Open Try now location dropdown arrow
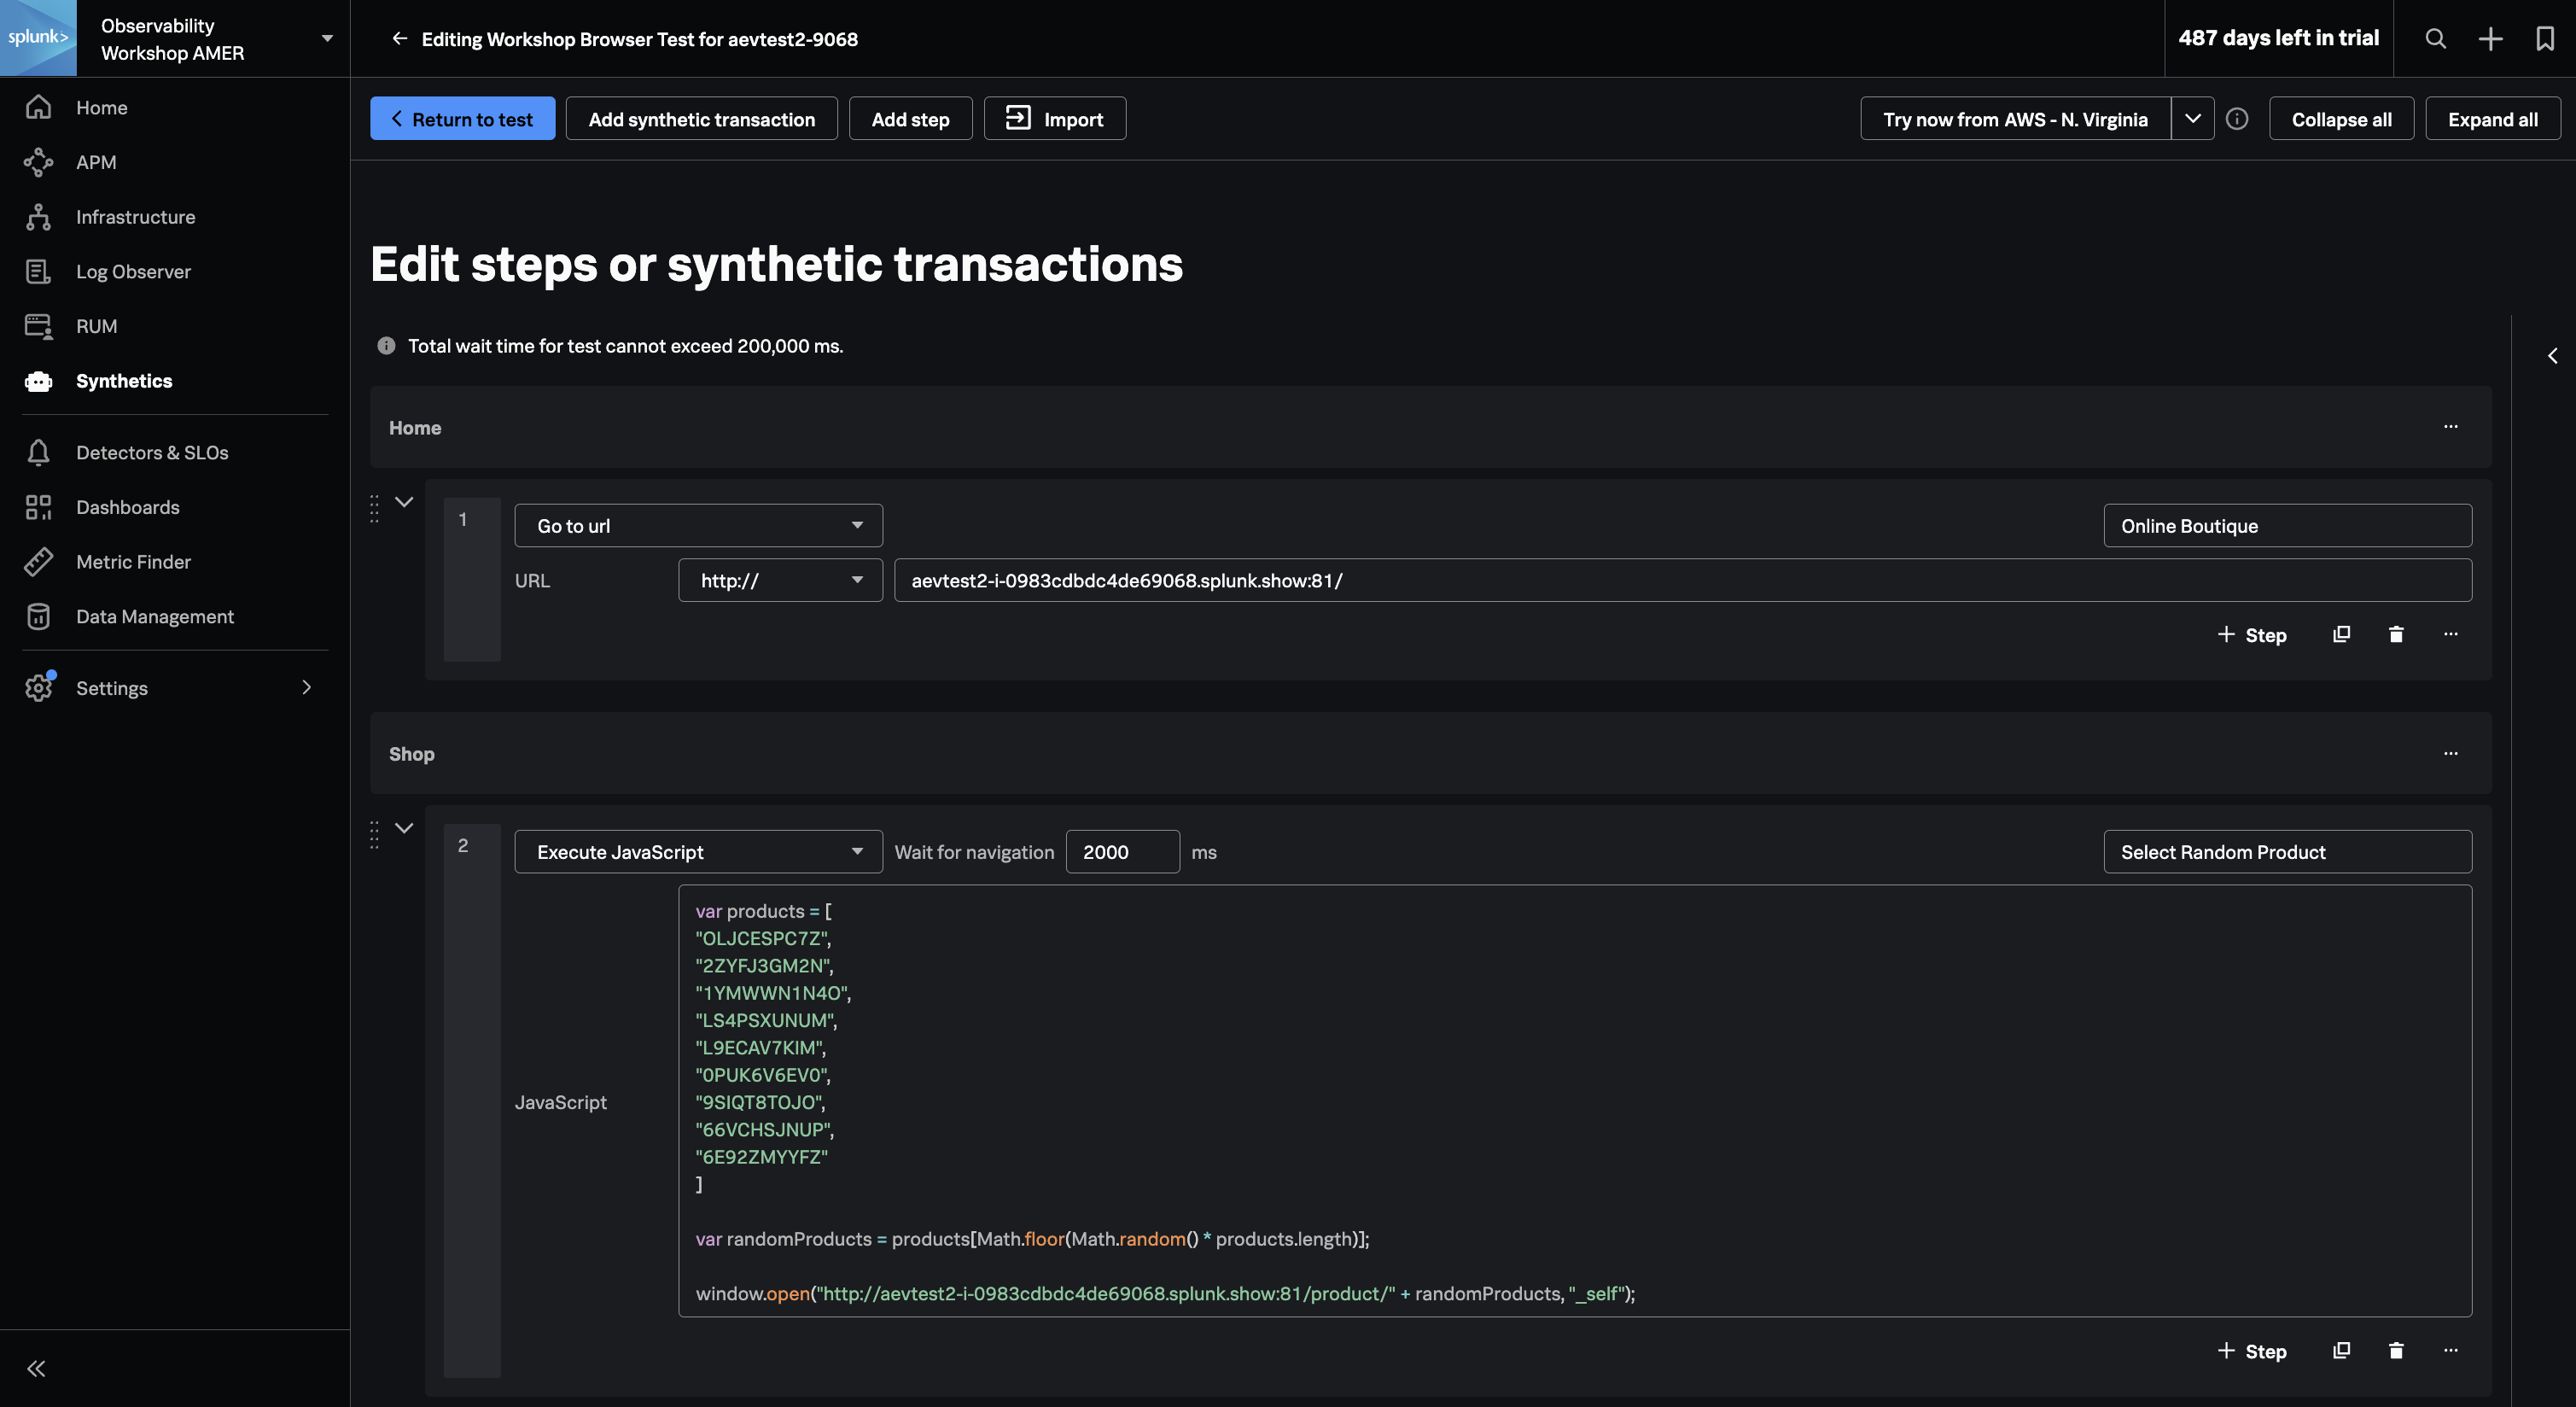This screenshot has width=2576, height=1407. tap(2192, 119)
